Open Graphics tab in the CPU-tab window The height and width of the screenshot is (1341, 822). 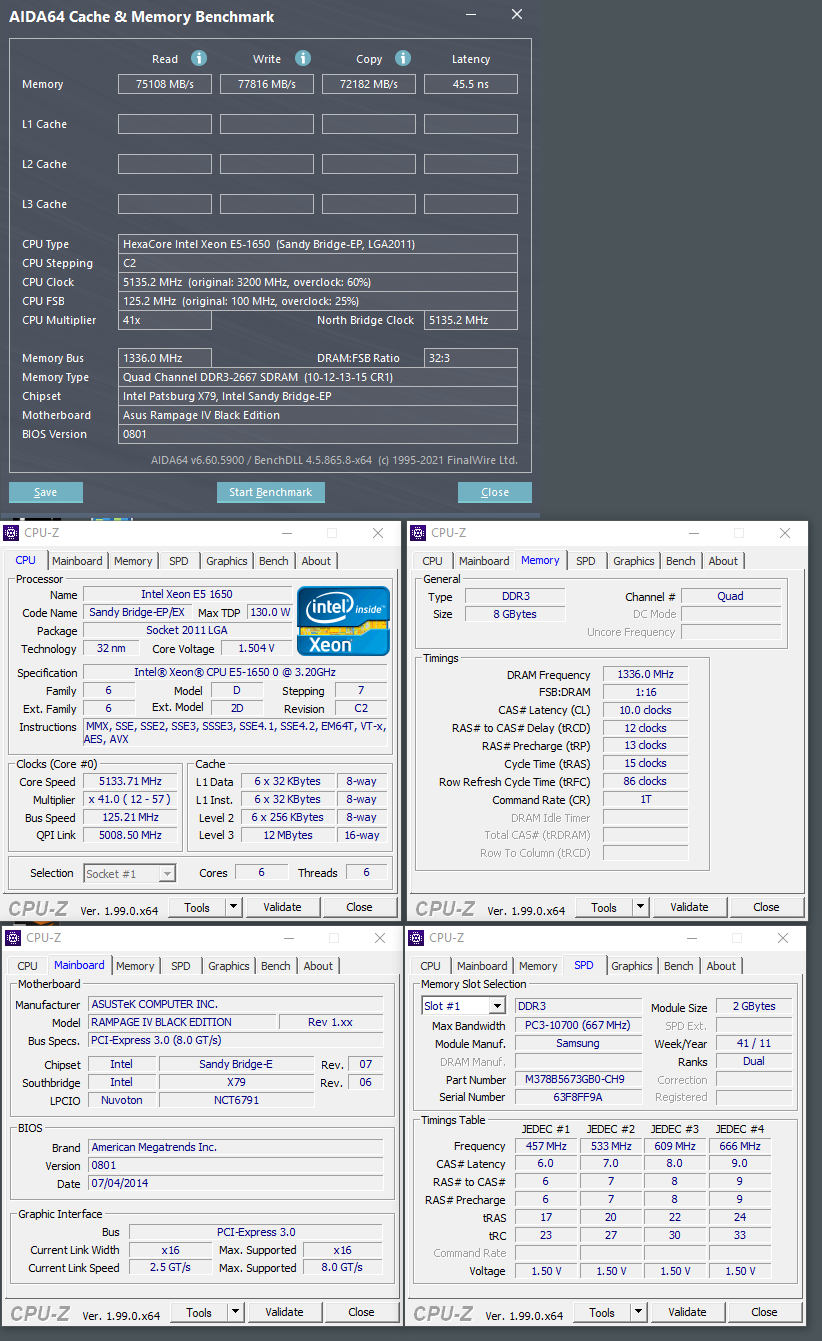pyautogui.click(x=227, y=561)
